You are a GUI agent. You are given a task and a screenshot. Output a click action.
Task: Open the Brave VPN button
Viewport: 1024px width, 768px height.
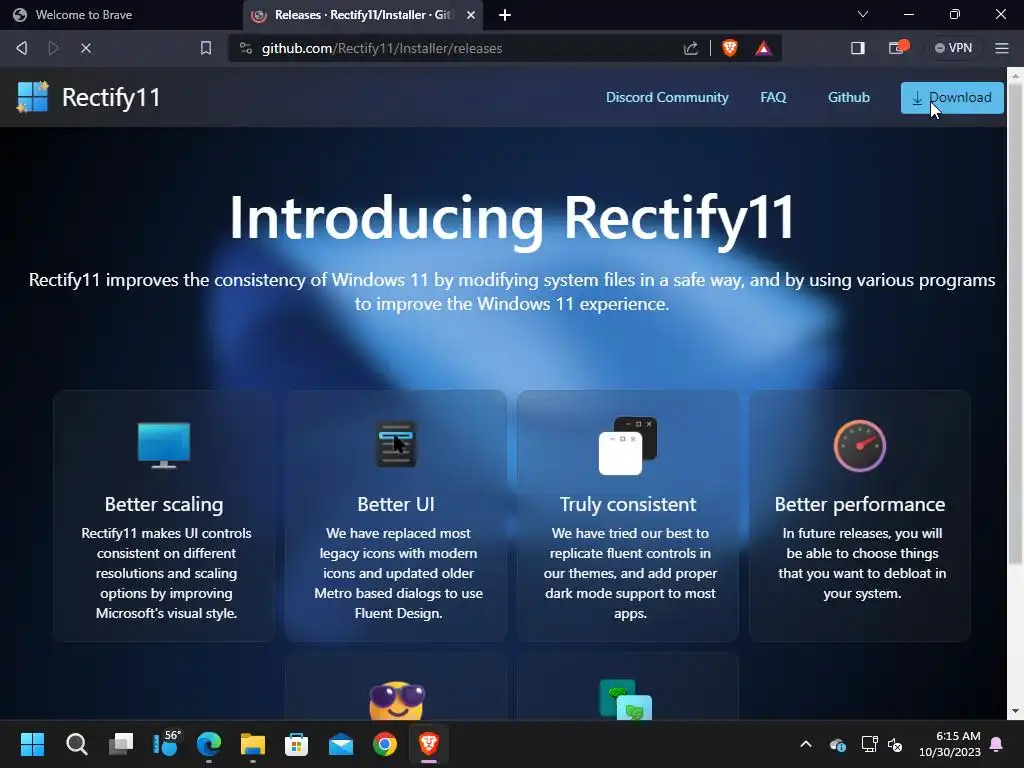pyautogui.click(x=953, y=48)
